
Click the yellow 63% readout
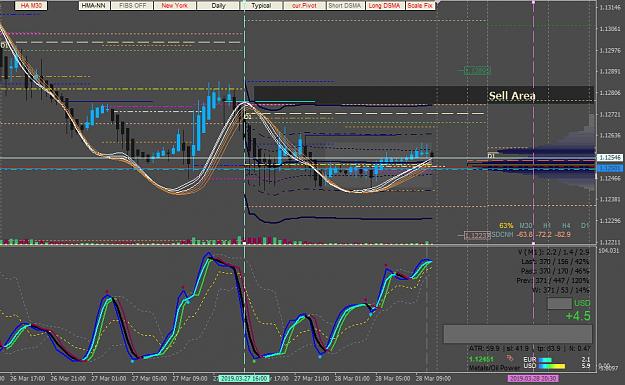click(506, 226)
